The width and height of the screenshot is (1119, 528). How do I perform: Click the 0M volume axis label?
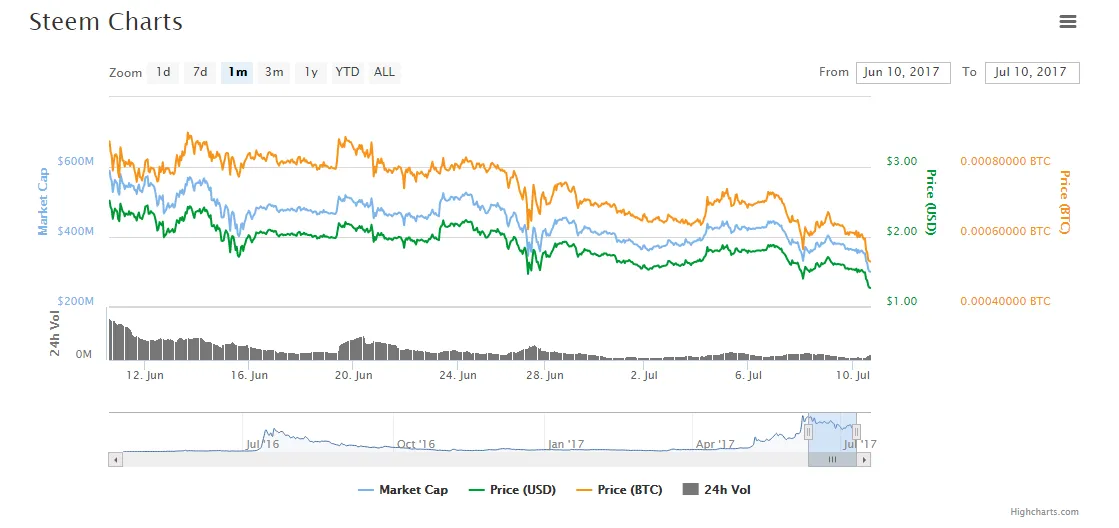pyautogui.click(x=83, y=354)
